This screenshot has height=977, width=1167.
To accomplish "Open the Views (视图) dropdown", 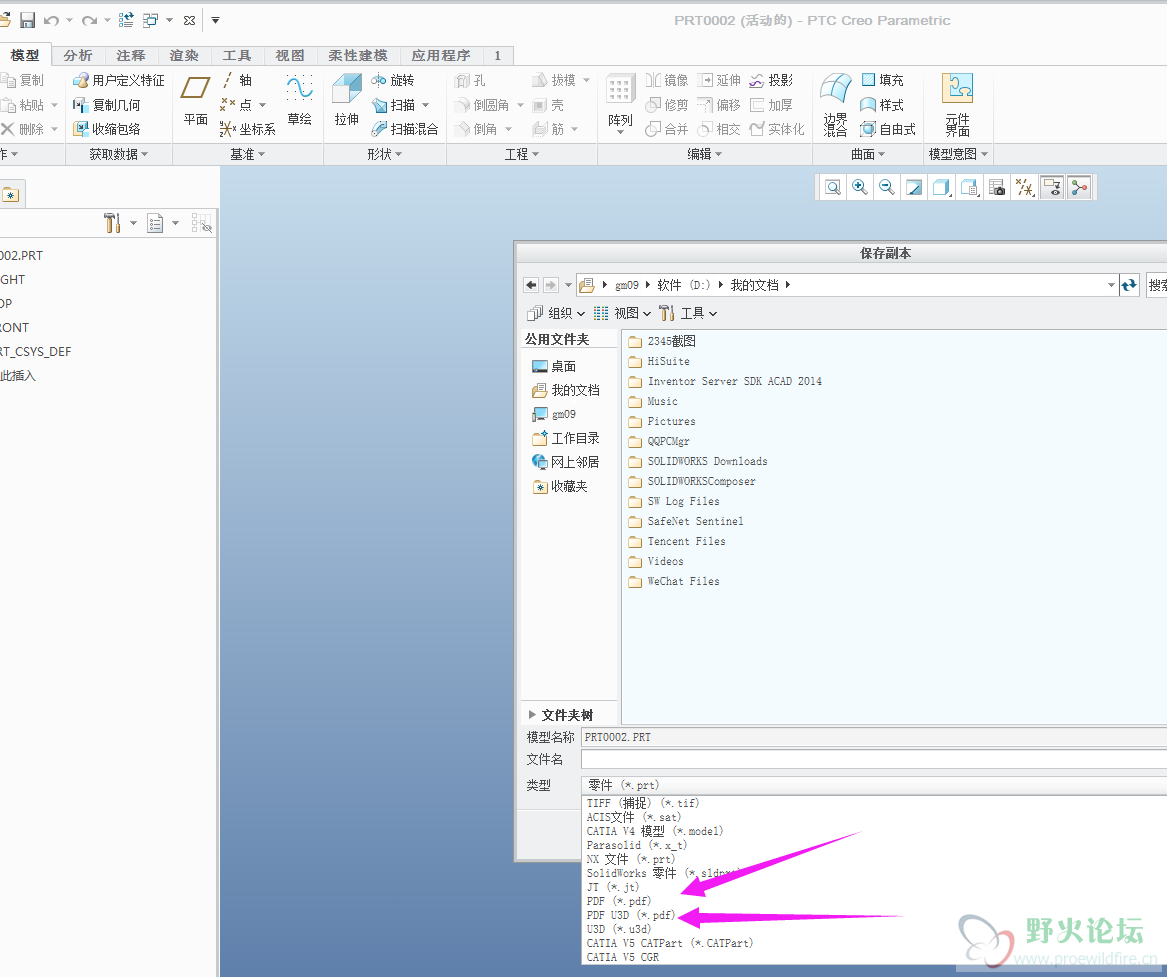I will click(x=622, y=313).
